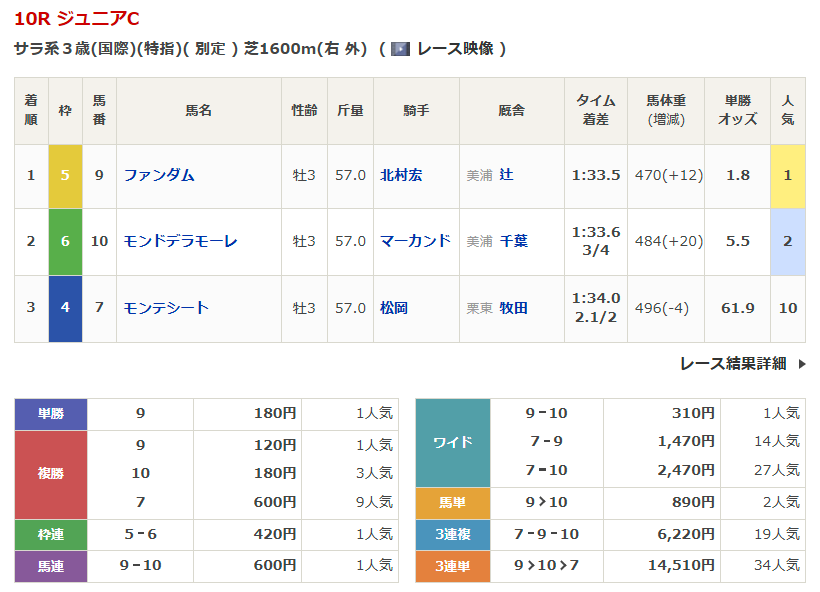
Task: Open trainer 辻 stable link
Action: [x=506, y=175]
